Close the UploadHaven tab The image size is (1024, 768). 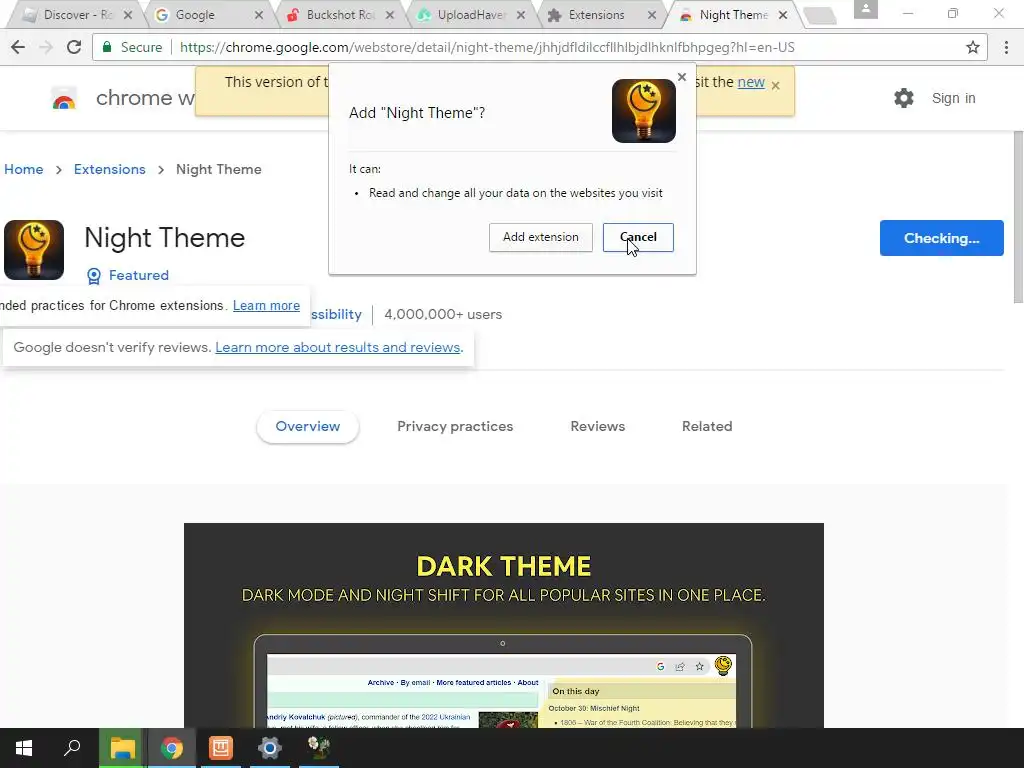click(520, 14)
